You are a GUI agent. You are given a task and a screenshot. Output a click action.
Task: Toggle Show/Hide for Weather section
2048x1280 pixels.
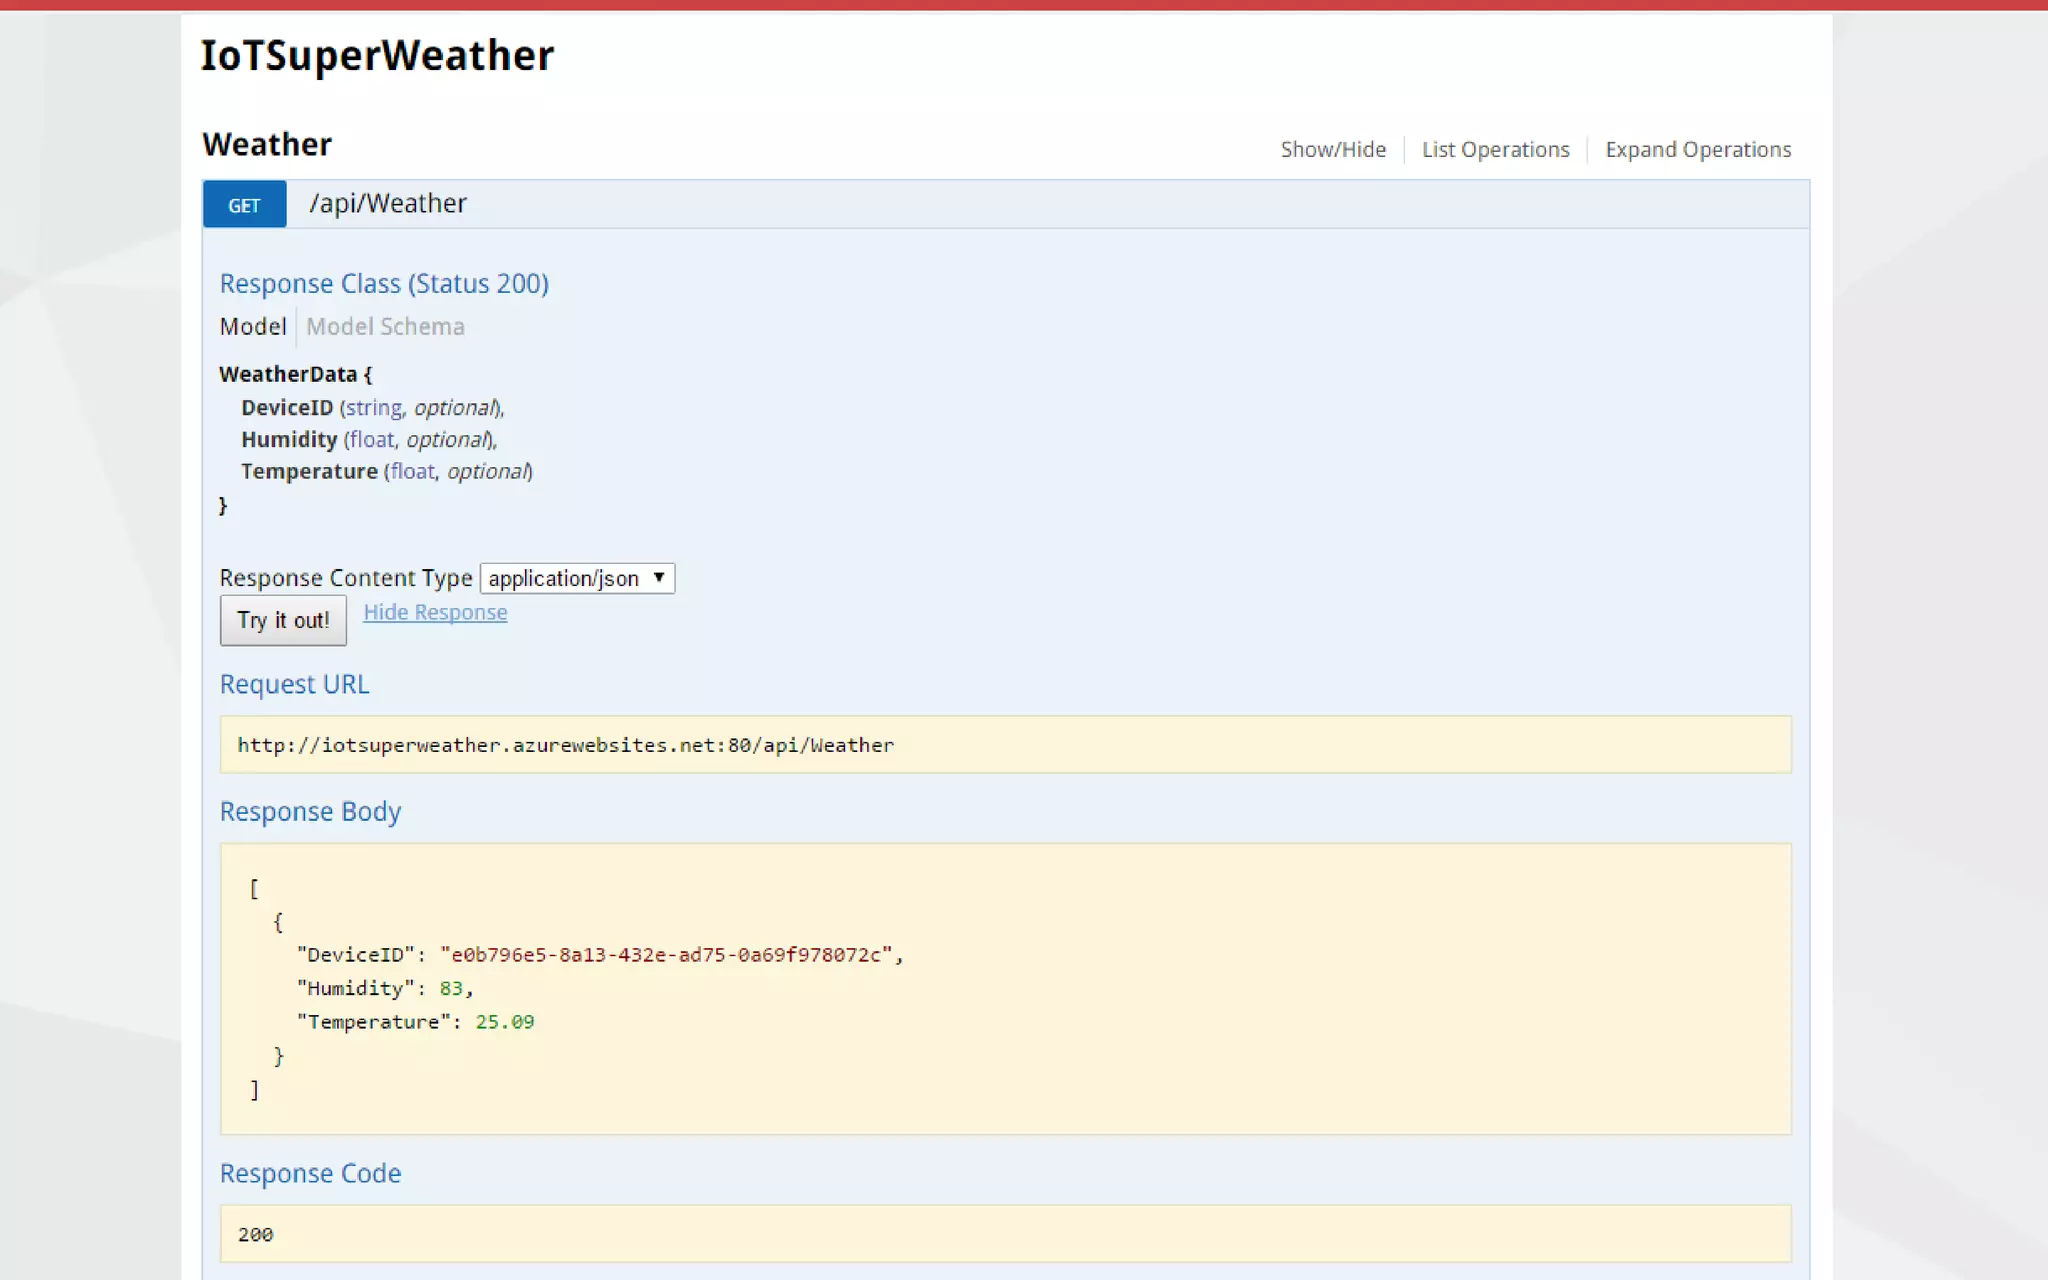tap(1333, 150)
